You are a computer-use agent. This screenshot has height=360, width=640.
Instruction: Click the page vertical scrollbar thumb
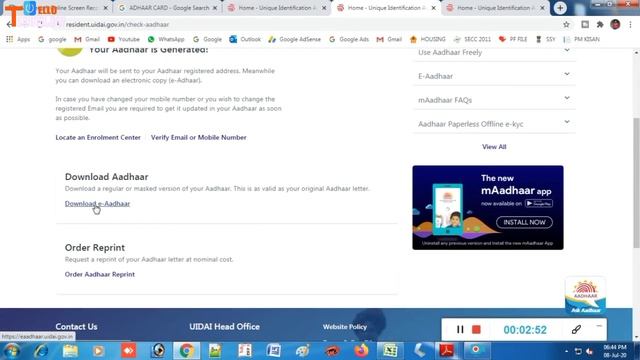(636, 182)
